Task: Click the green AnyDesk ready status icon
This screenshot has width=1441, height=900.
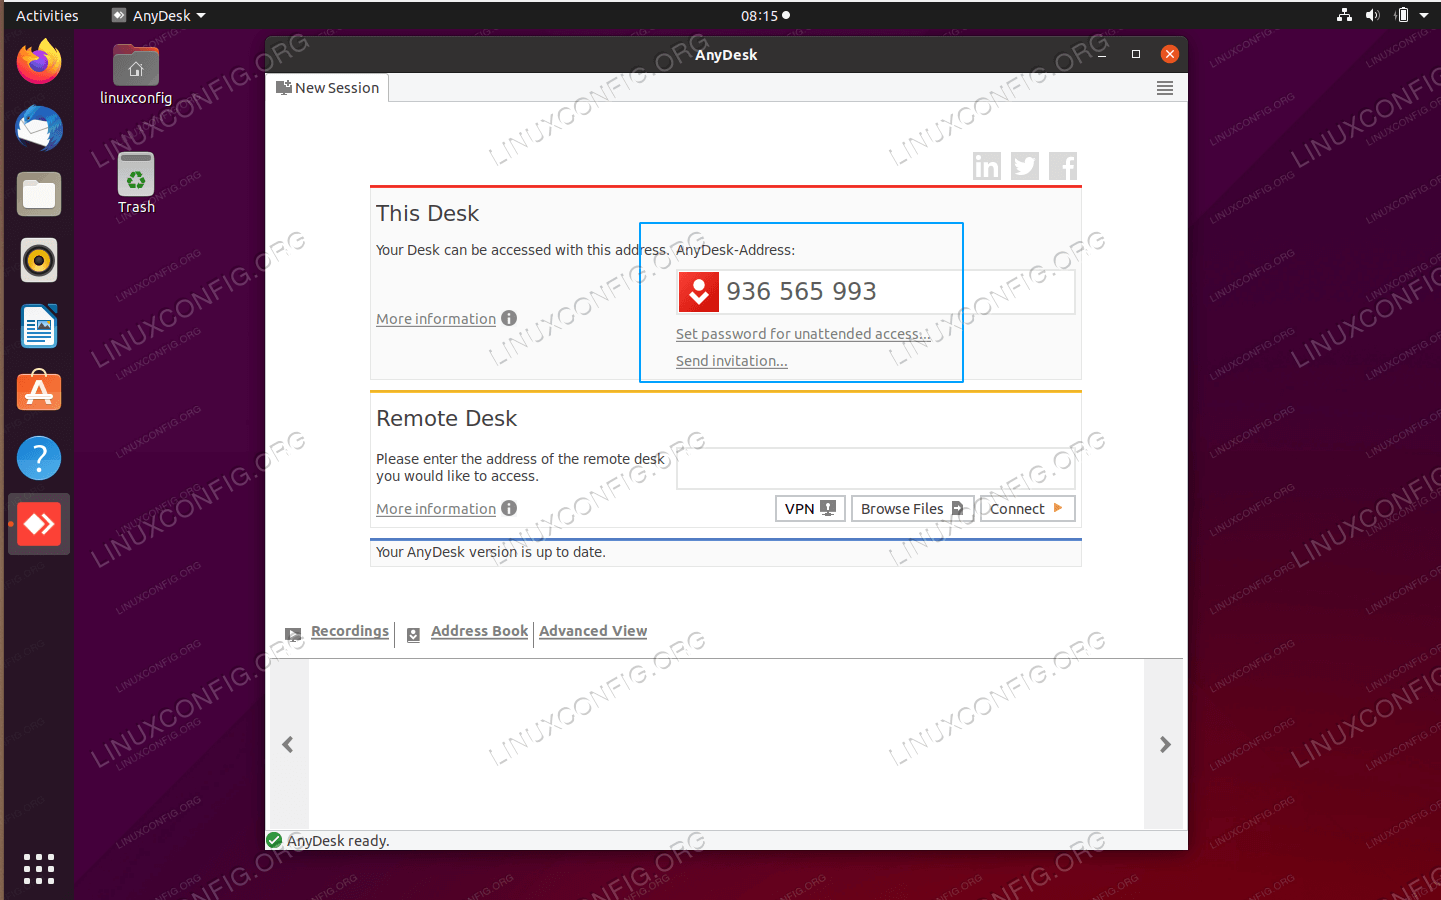Action: [274, 840]
